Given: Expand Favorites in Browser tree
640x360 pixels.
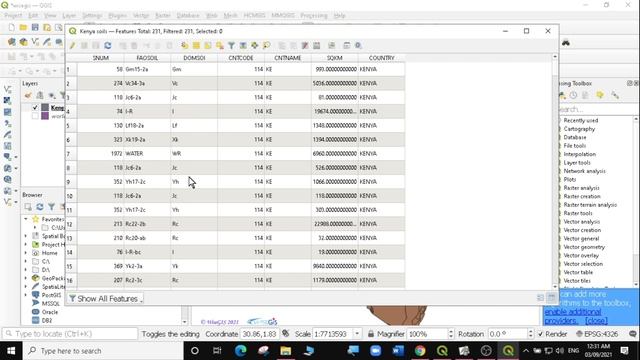Looking at the screenshot, I should 26,219.
